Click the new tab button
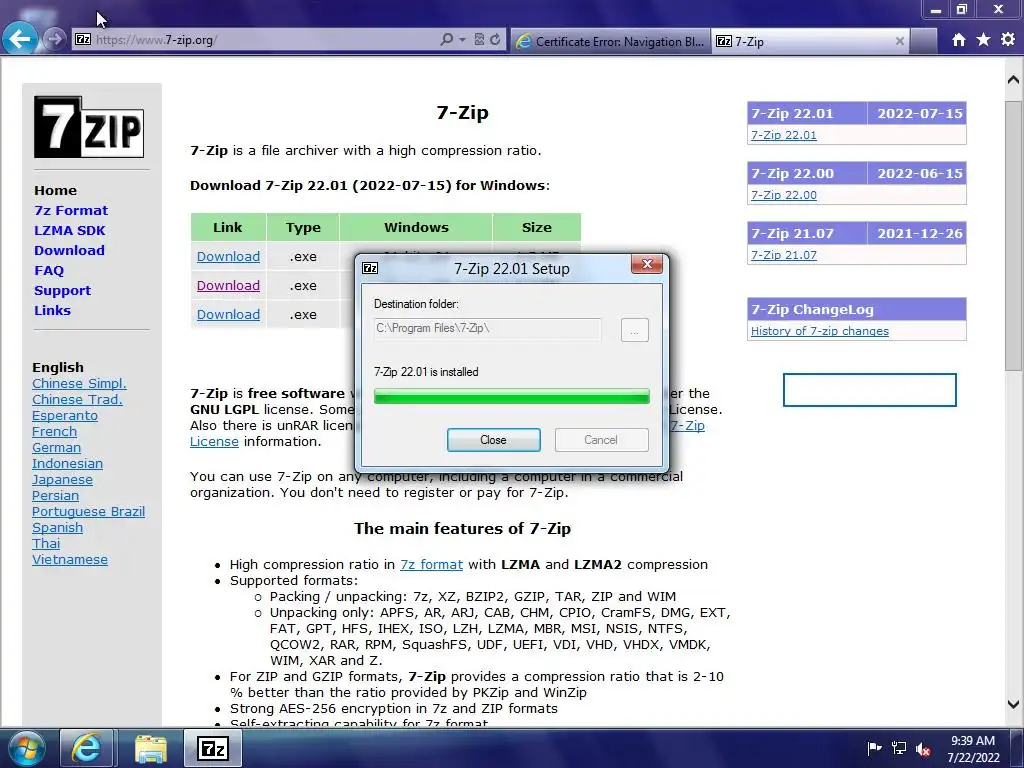Viewport: 1024px width, 768px height. point(923,41)
